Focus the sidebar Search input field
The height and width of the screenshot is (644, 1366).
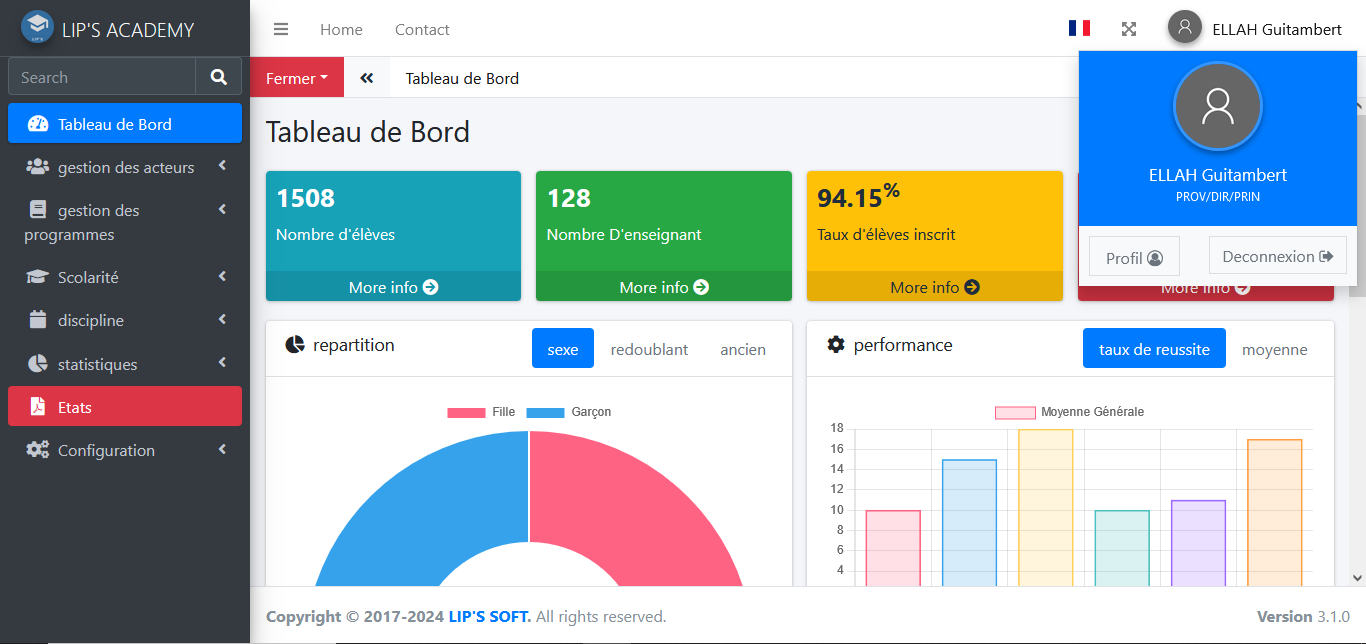coord(102,77)
